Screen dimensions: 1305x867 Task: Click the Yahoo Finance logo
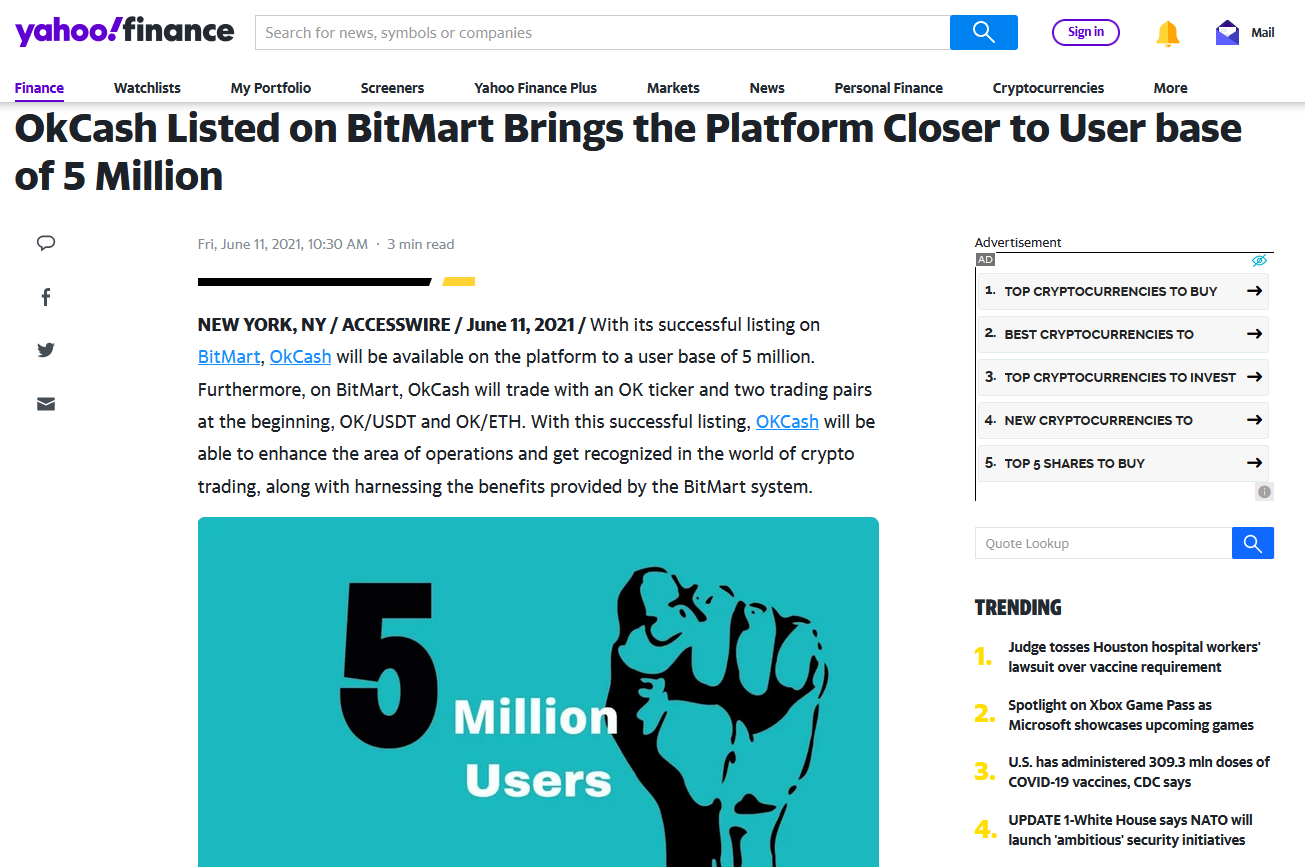click(124, 32)
